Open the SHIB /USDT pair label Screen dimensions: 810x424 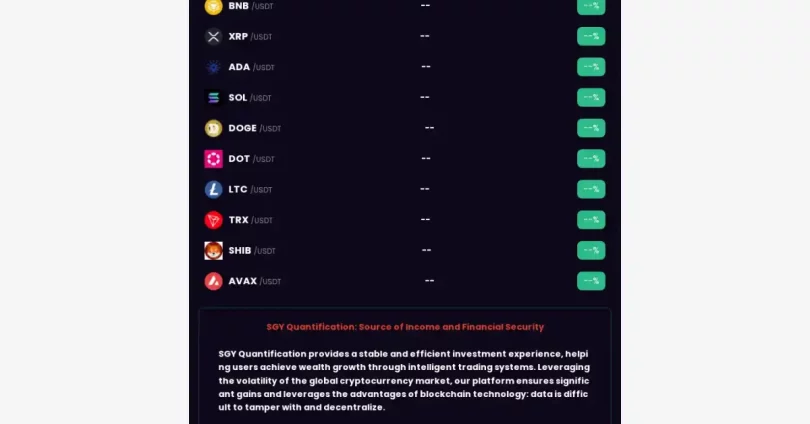point(252,250)
